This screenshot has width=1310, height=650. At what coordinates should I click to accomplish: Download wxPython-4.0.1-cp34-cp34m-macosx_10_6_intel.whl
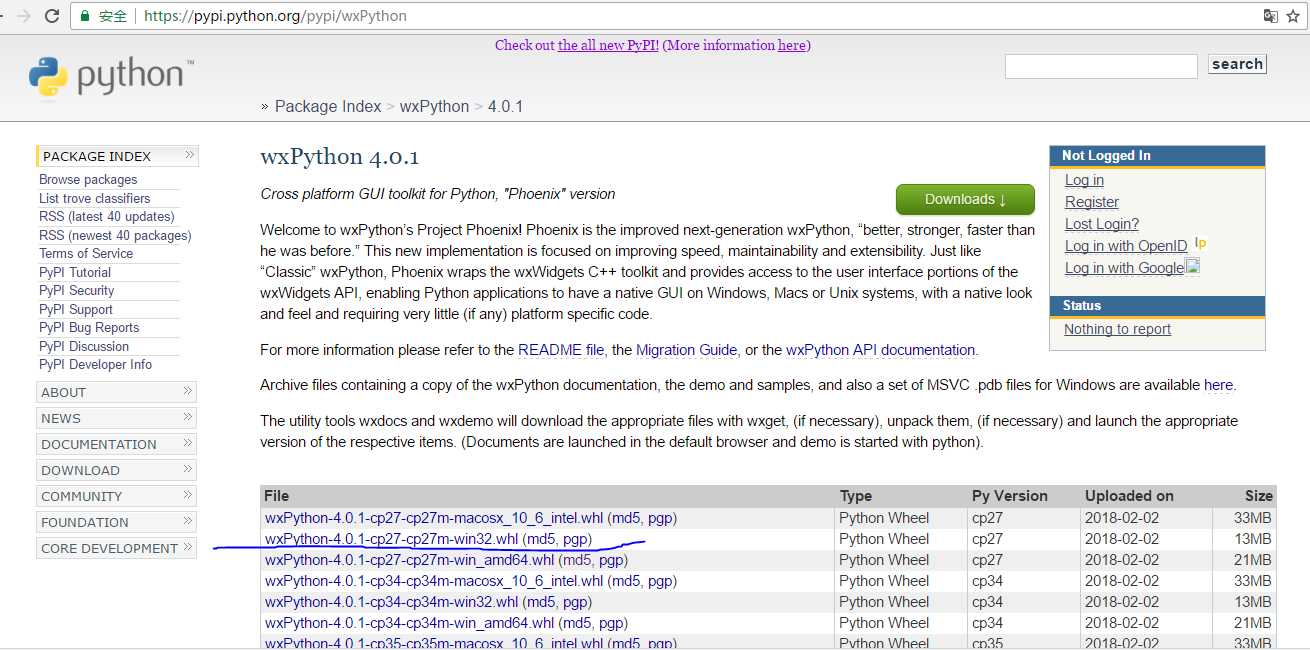434,581
